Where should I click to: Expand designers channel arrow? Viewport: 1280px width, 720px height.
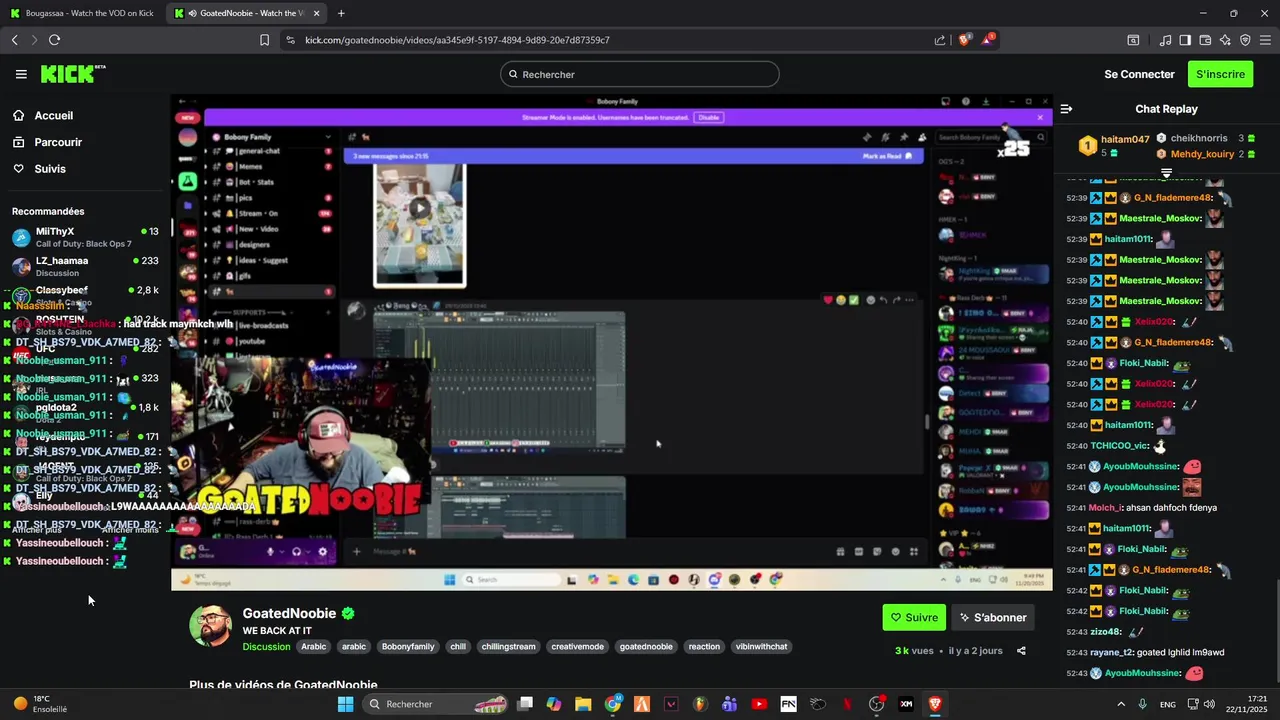point(206,244)
